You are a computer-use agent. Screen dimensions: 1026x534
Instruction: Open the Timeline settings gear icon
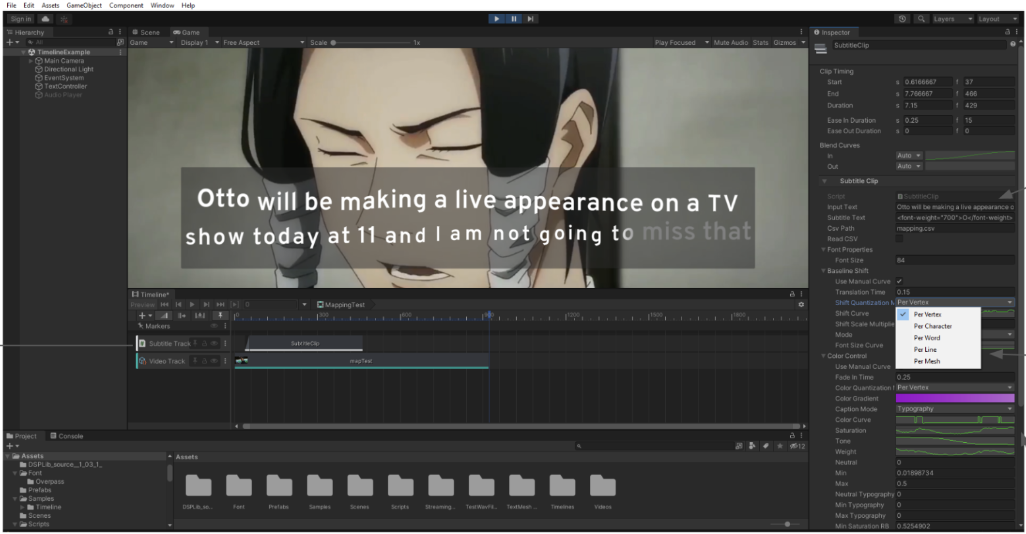(x=801, y=304)
